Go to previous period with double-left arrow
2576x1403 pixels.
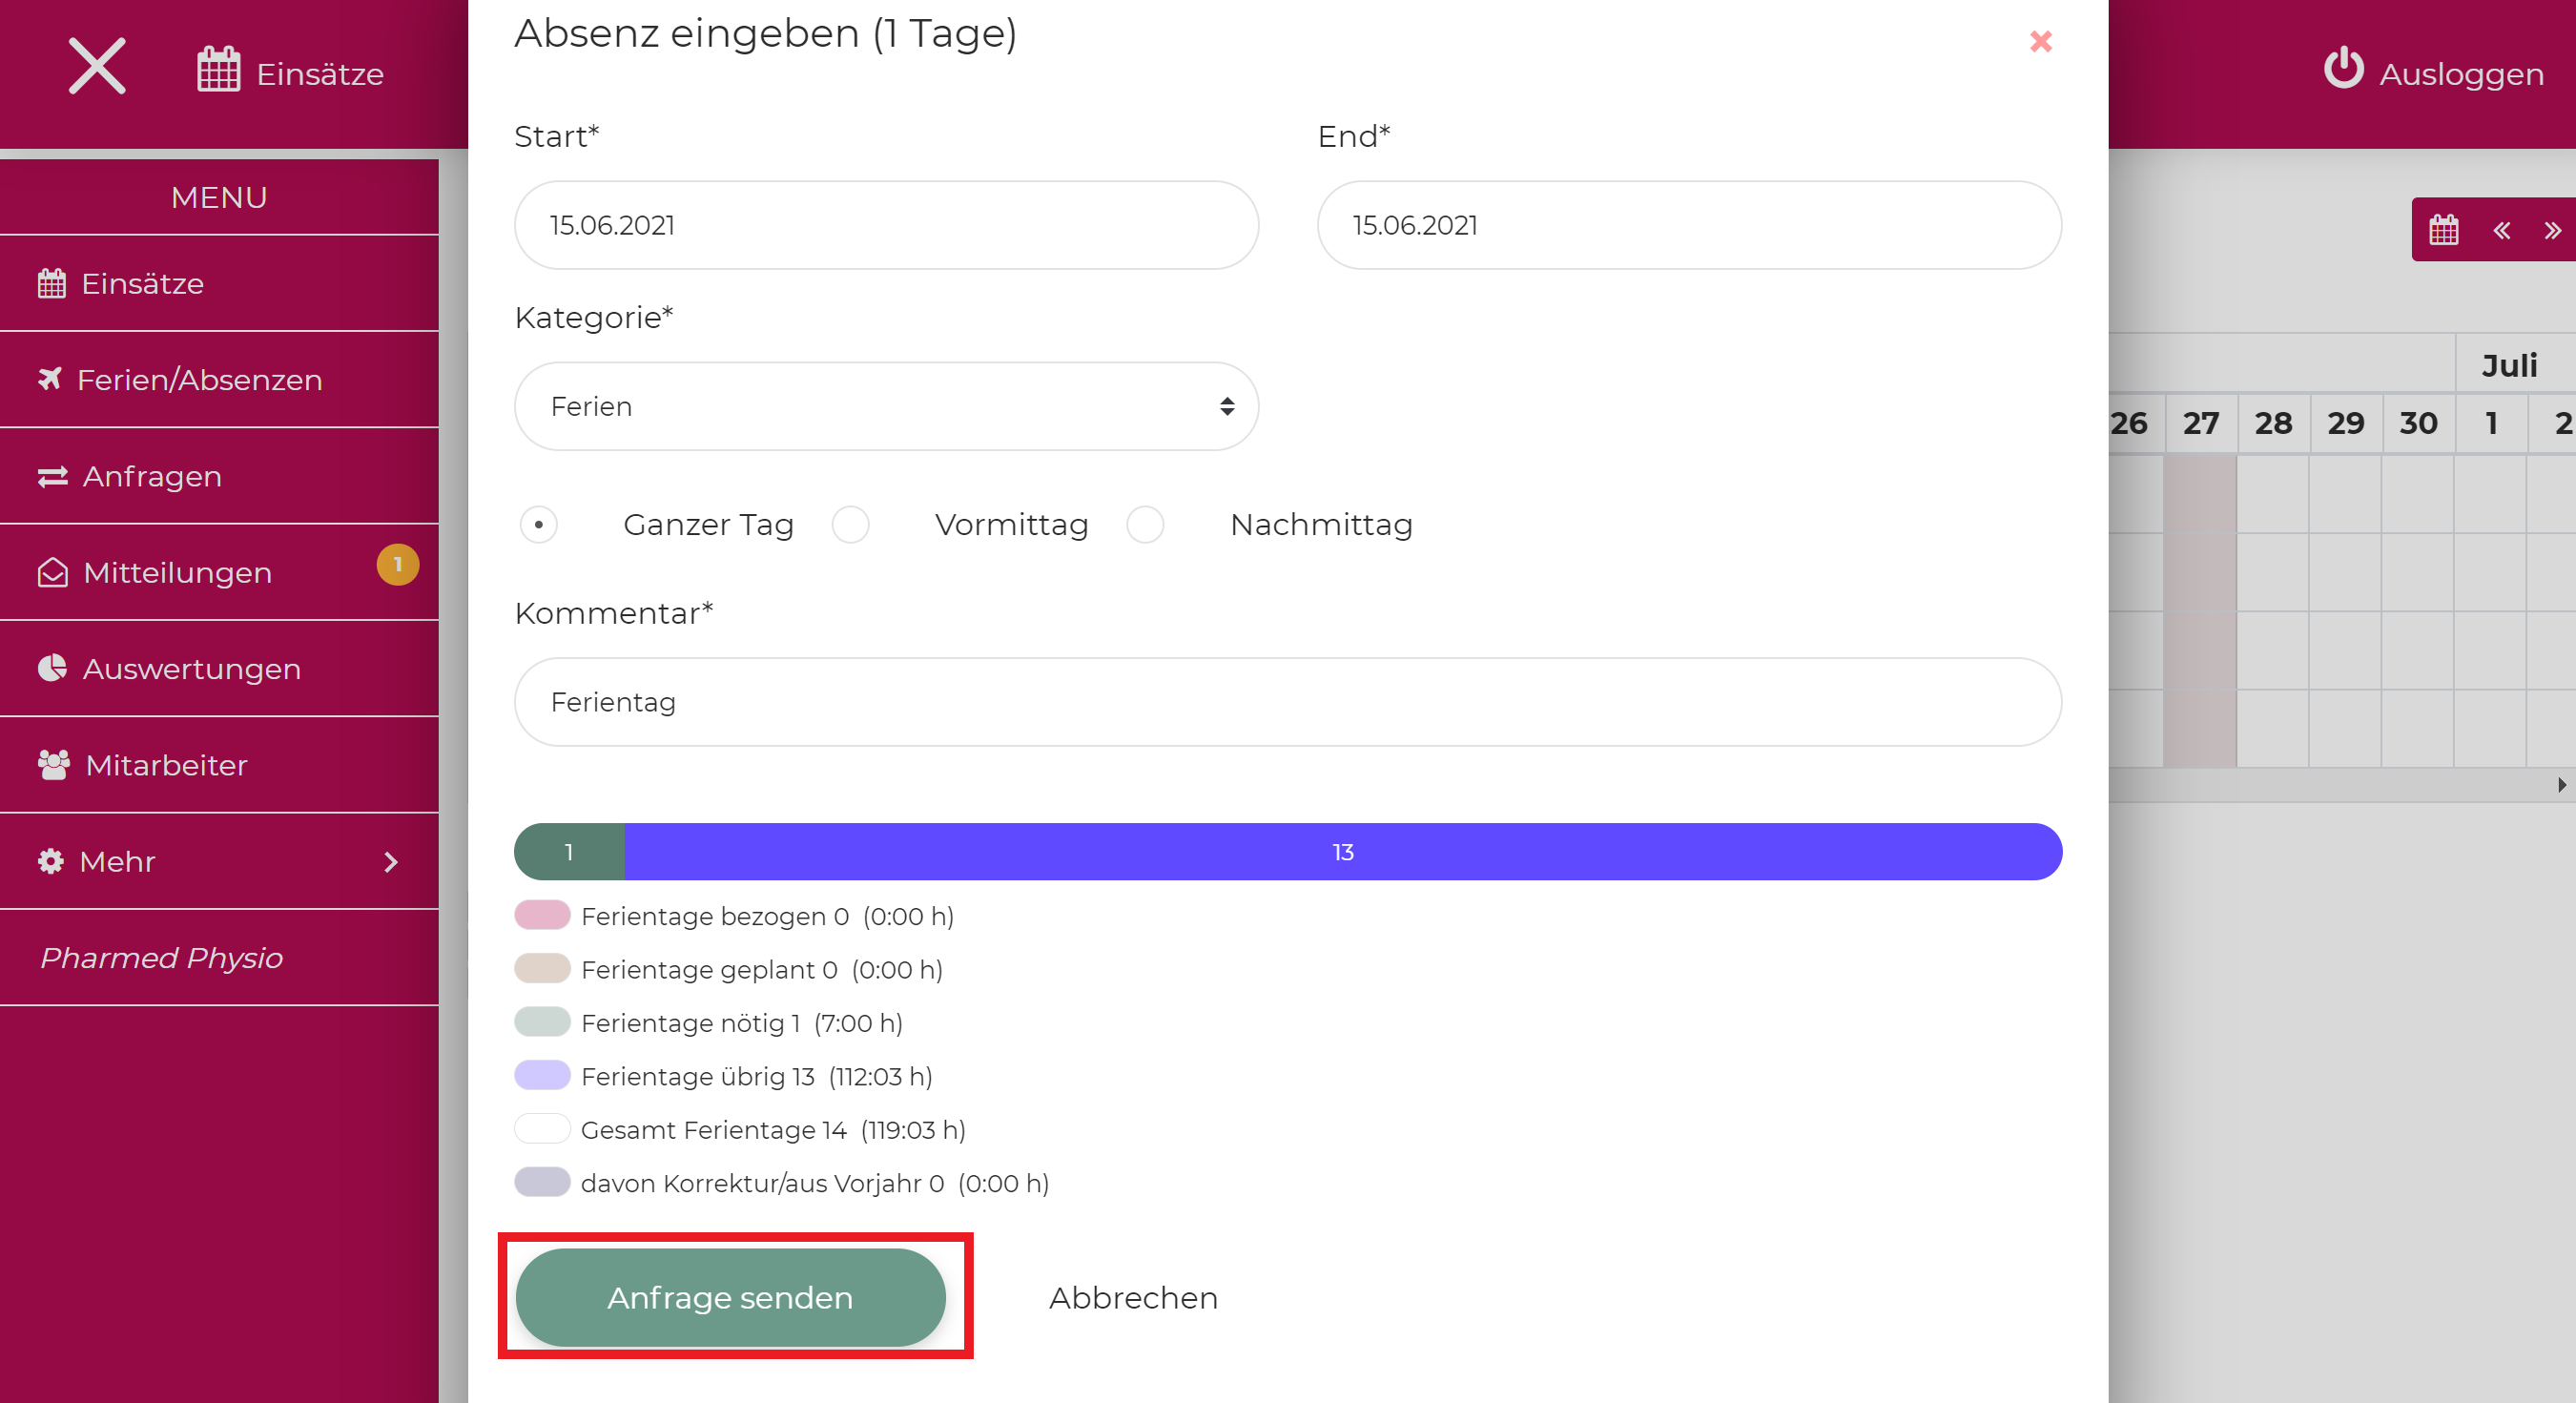pyautogui.click(x=2501, y=230)
